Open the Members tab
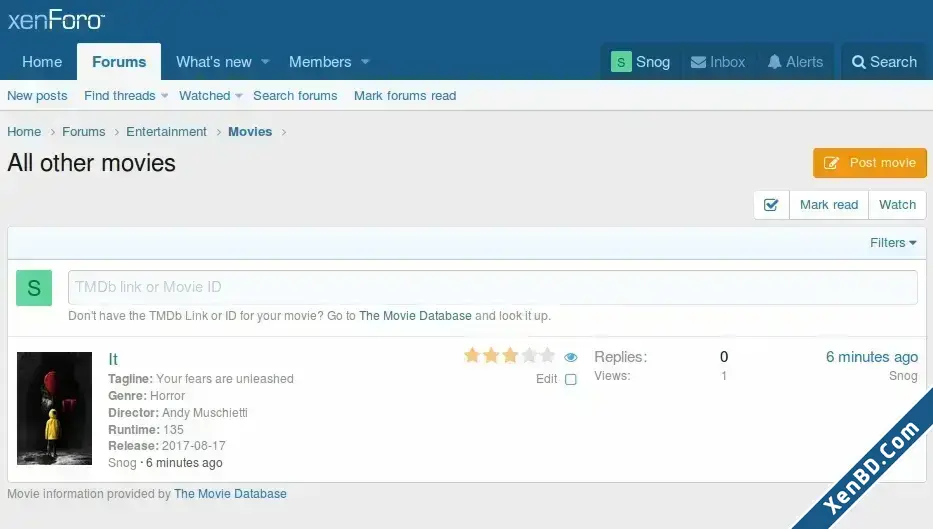933x529 pixels. tap(320, 62)
